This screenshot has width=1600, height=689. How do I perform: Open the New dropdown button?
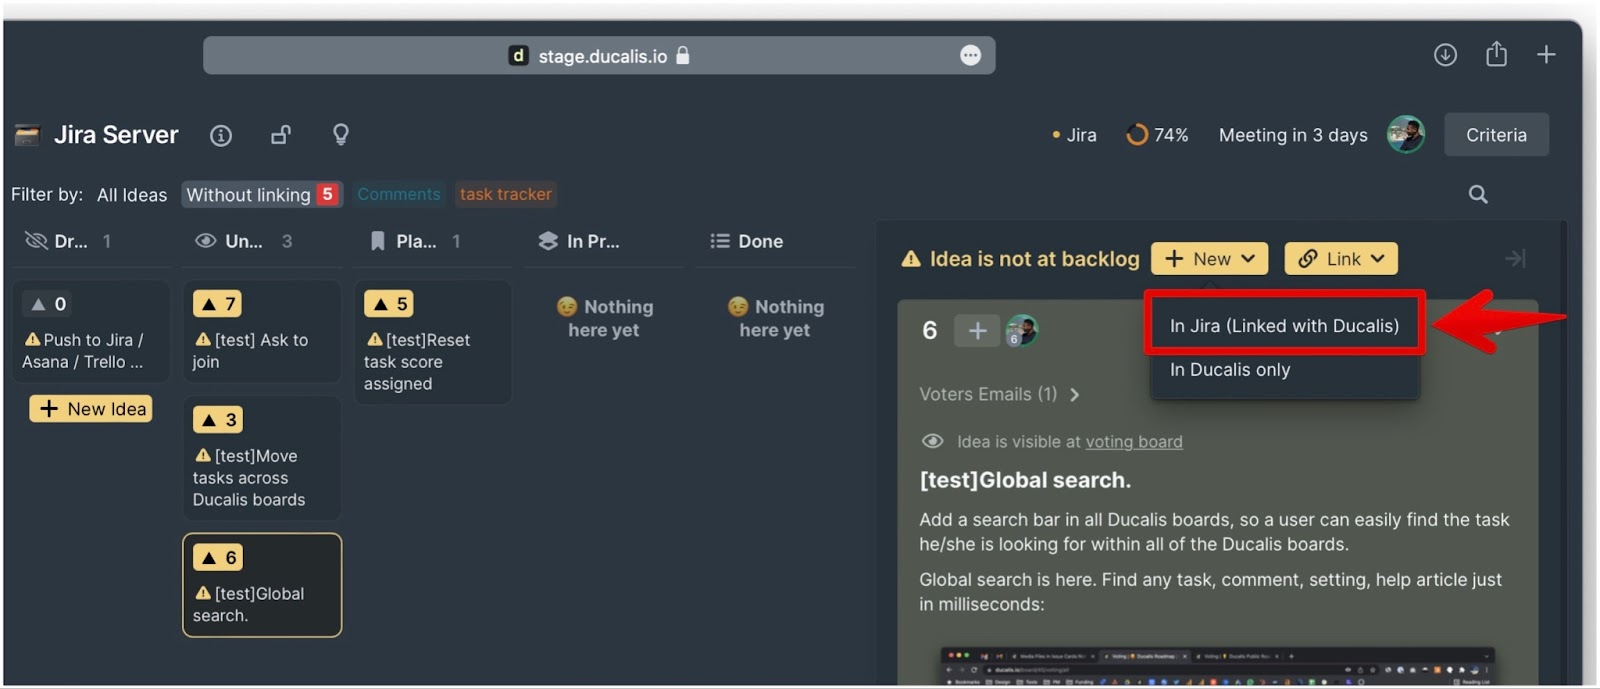[x=1209, y=259]
